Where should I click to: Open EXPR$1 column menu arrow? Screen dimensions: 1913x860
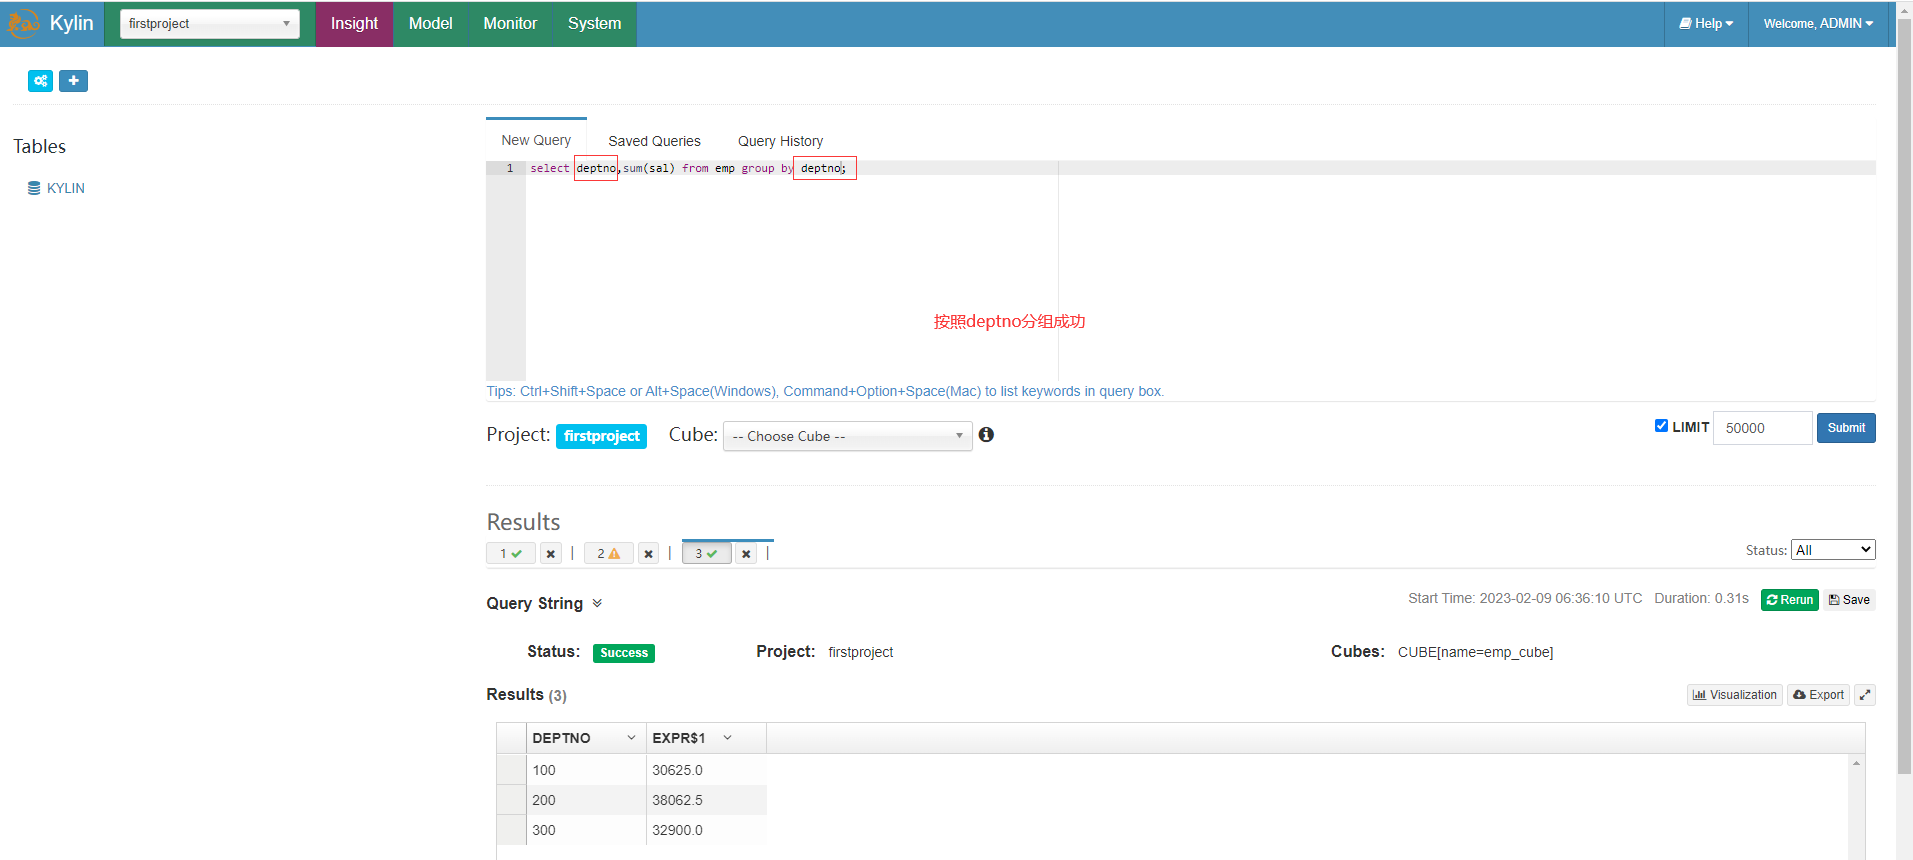(x=727, y=738)
